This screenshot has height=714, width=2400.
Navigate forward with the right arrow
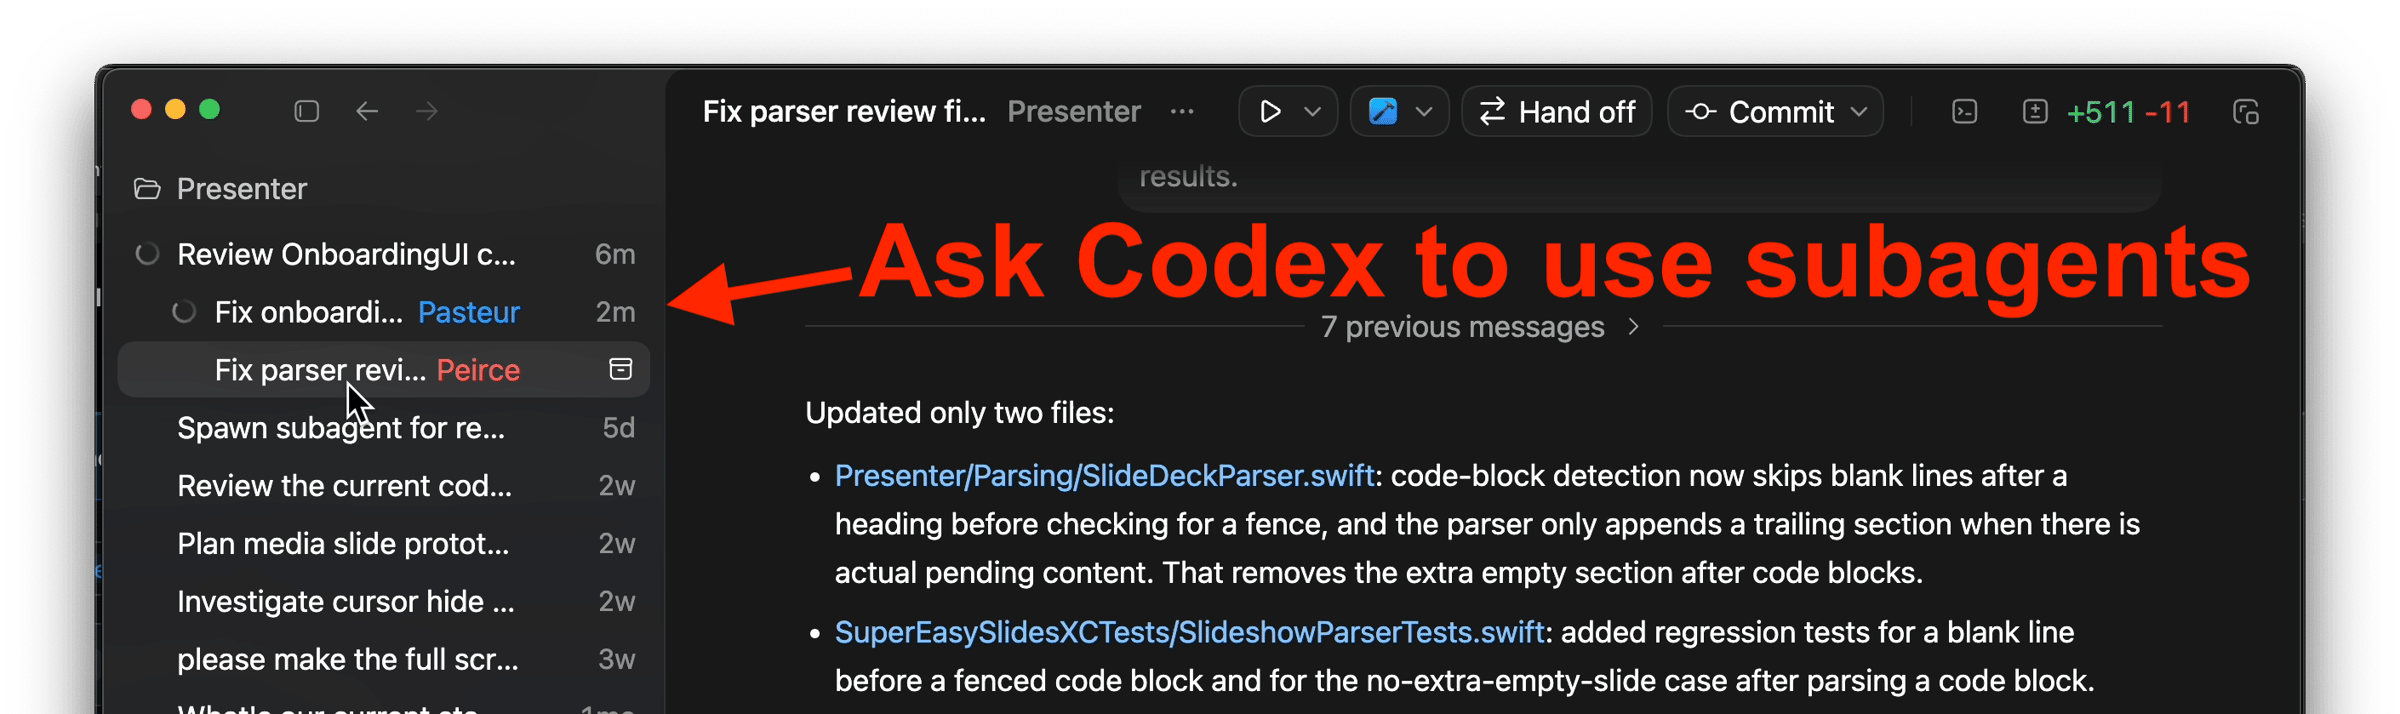427,111
